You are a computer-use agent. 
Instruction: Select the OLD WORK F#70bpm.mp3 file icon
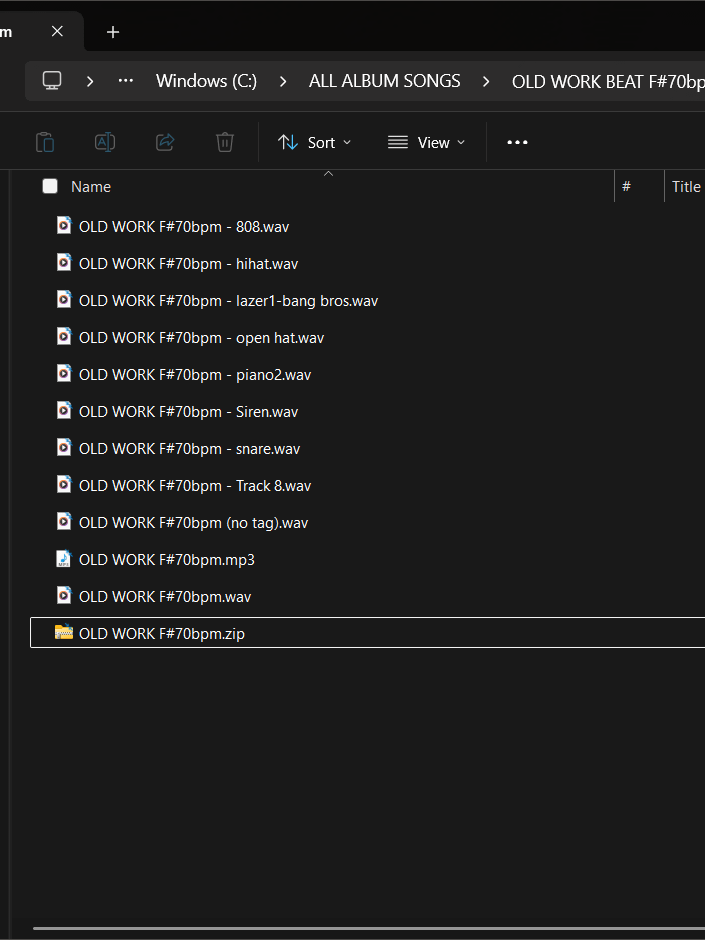pos(64,559)
